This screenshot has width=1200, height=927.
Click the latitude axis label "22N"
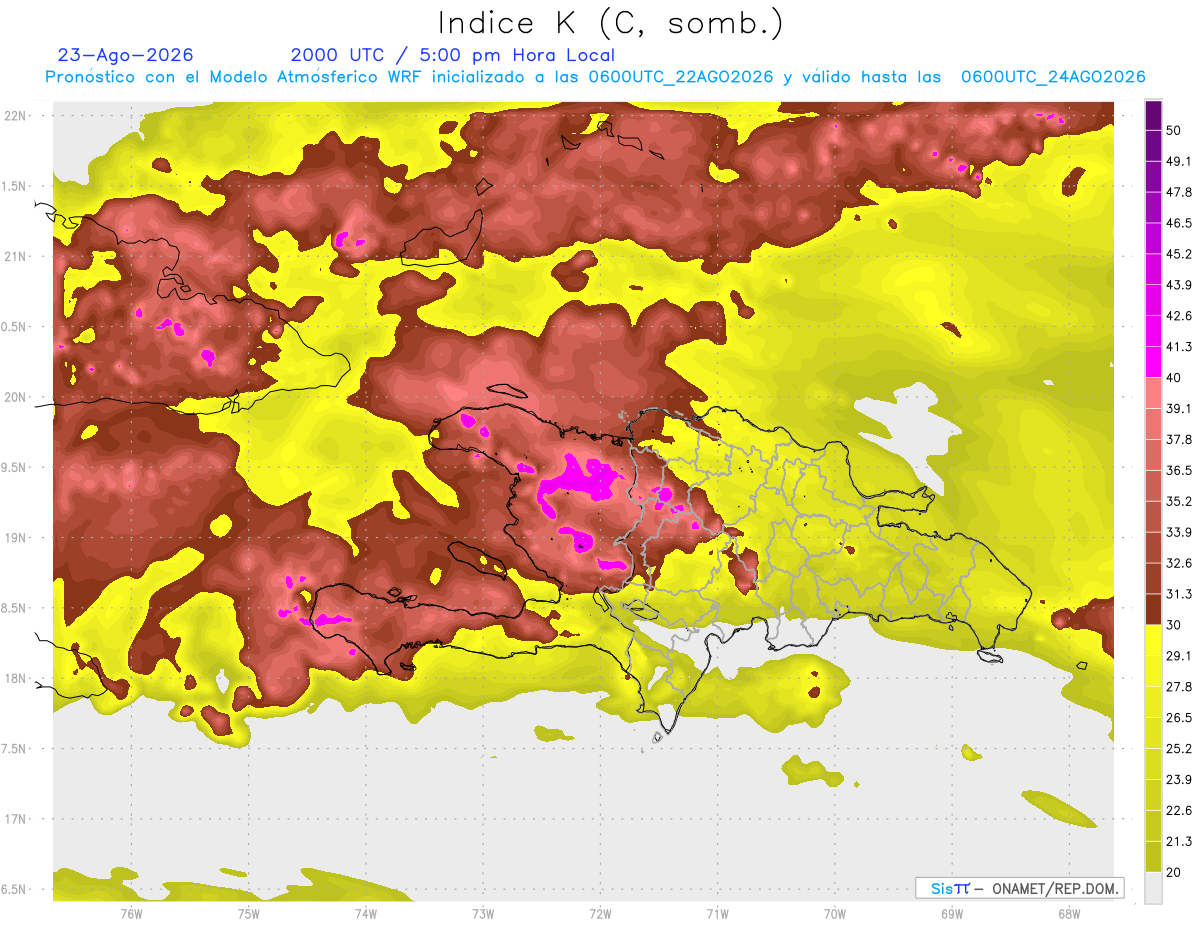tap(15, 116)
